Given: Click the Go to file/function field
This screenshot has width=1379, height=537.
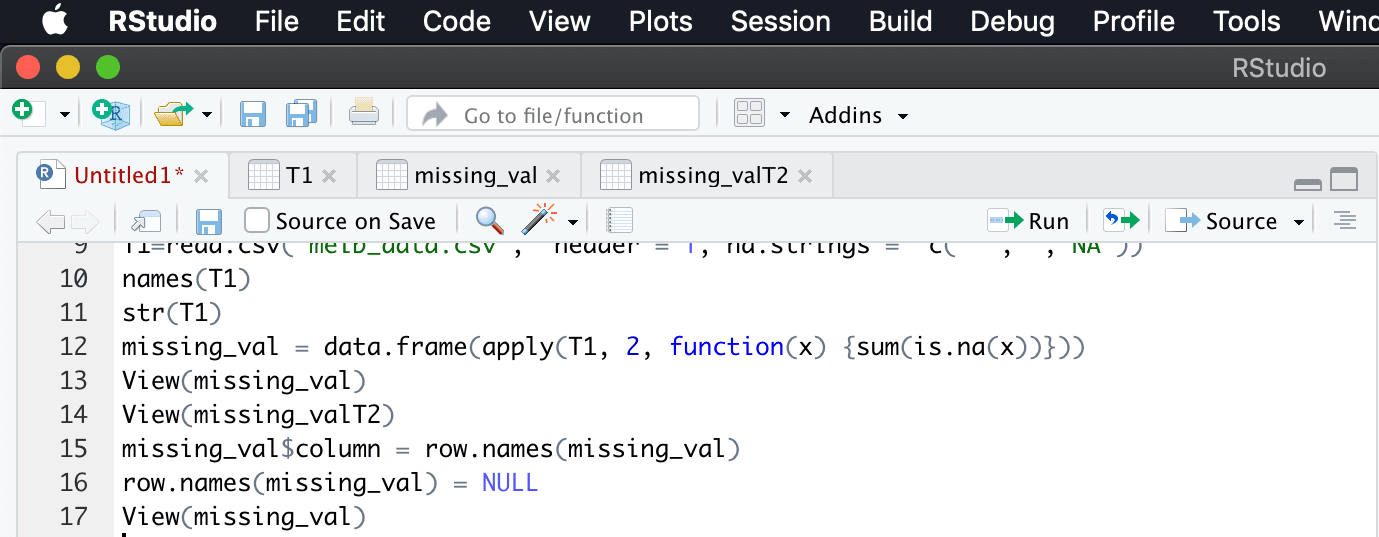Looking at the screenshot, I should [x=553, y=114].
